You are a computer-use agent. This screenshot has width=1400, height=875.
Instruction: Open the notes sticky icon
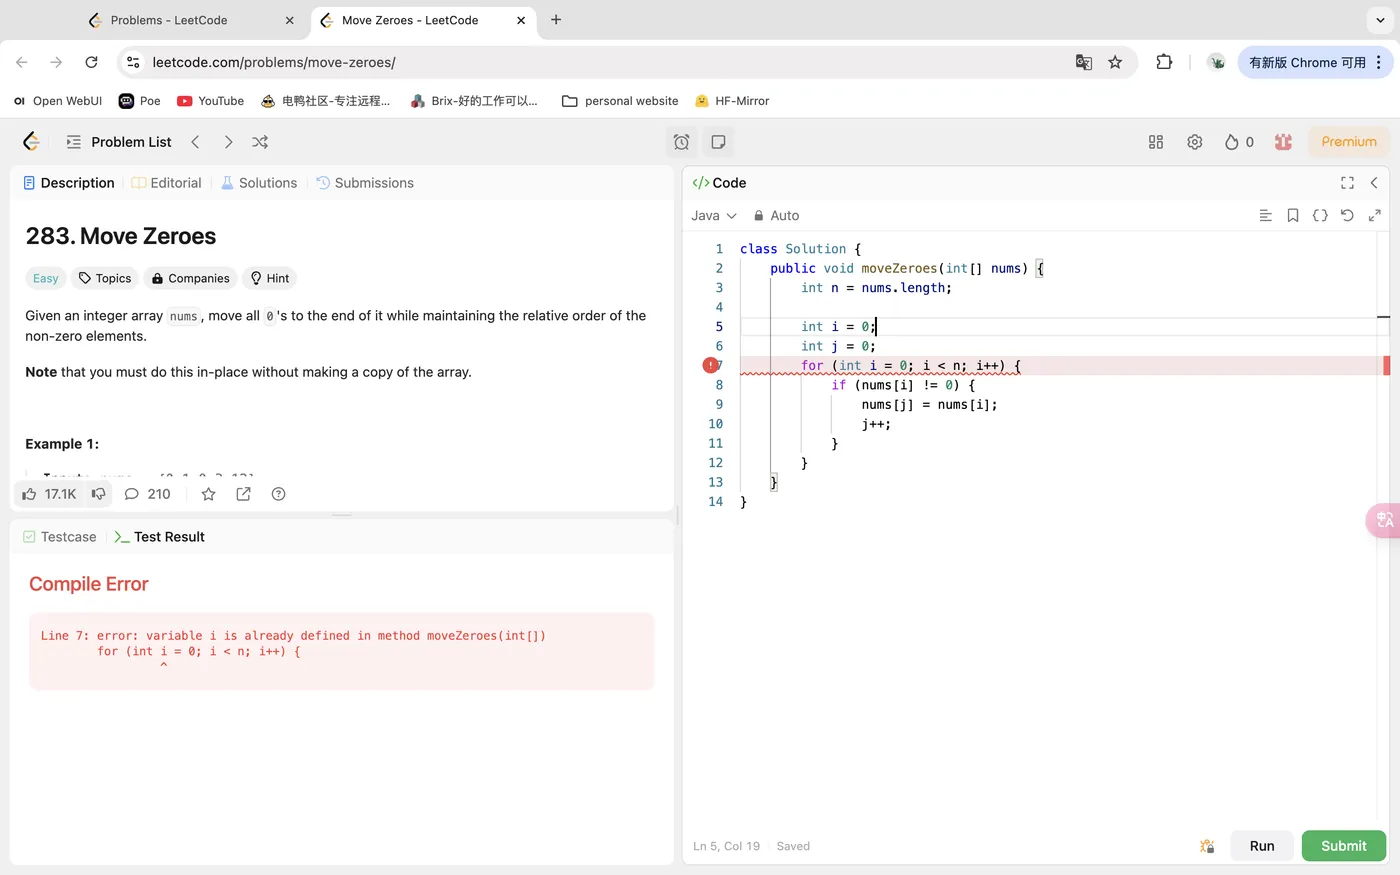click(718, 142)
